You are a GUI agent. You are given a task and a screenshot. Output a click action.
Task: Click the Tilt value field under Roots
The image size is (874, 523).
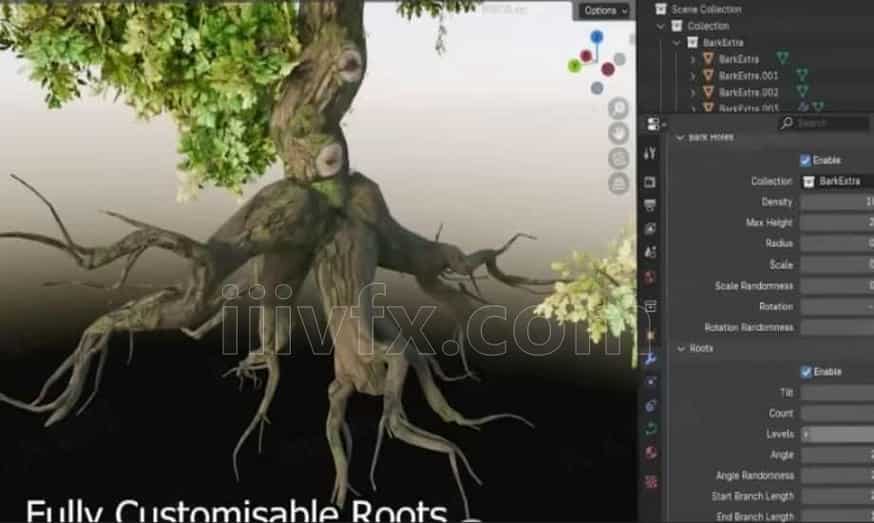[x=837, y=393]
